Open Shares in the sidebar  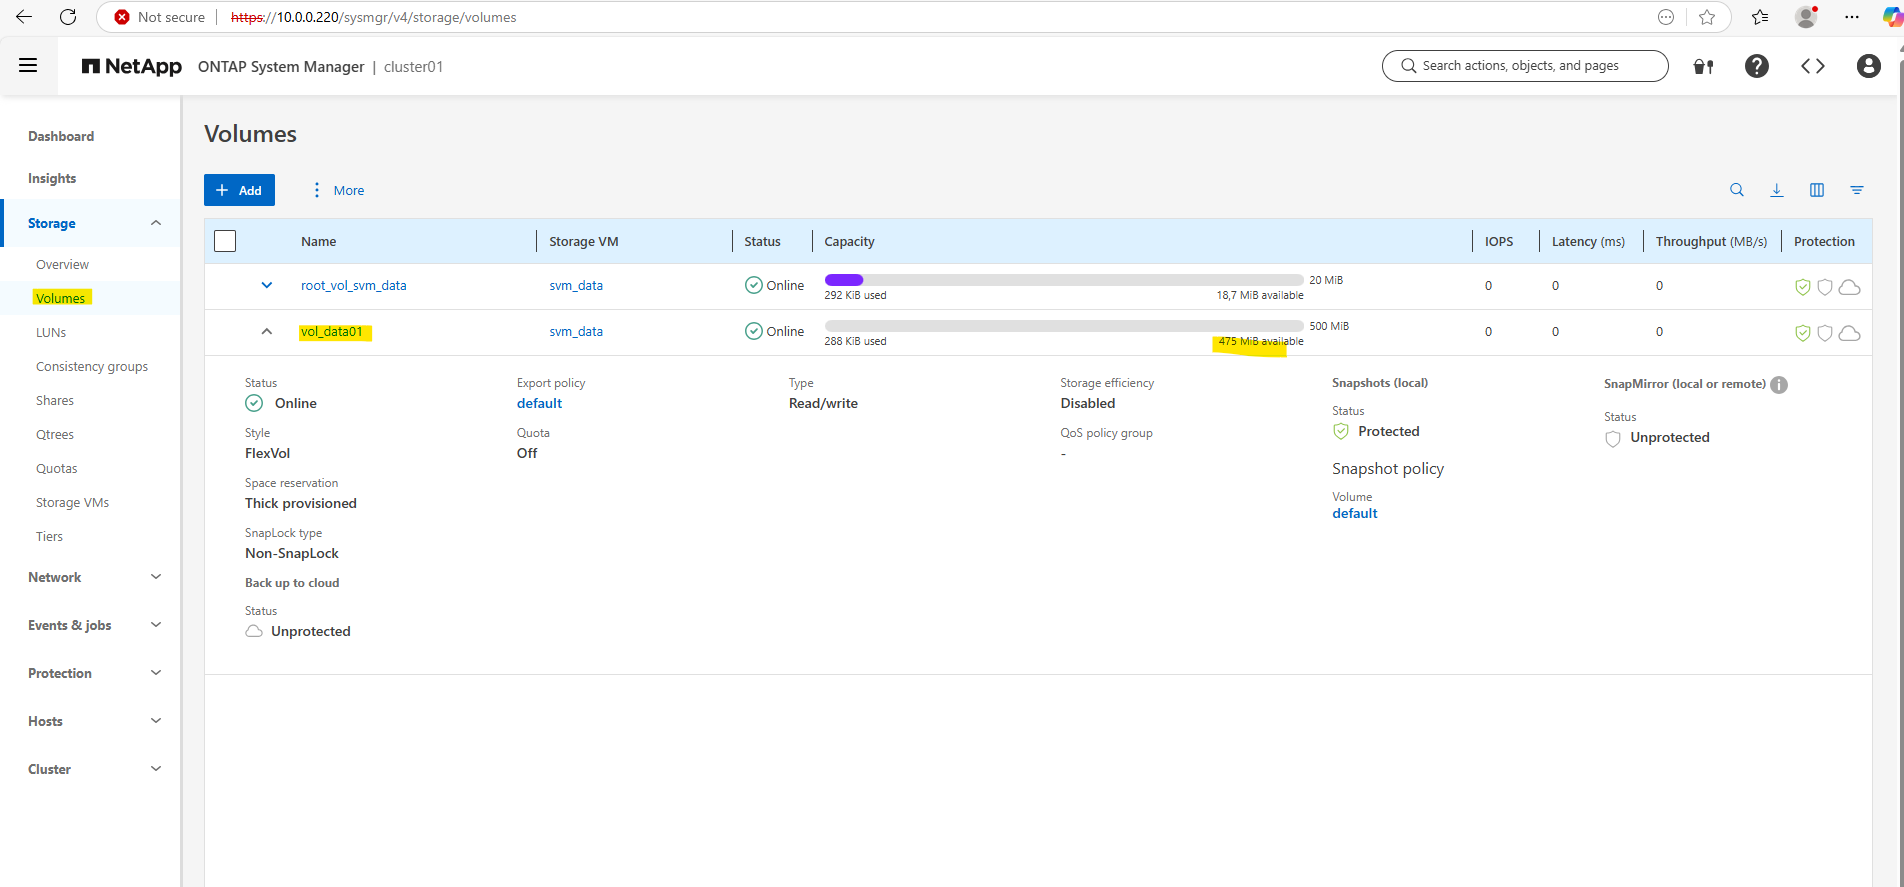tap(55, 400)
